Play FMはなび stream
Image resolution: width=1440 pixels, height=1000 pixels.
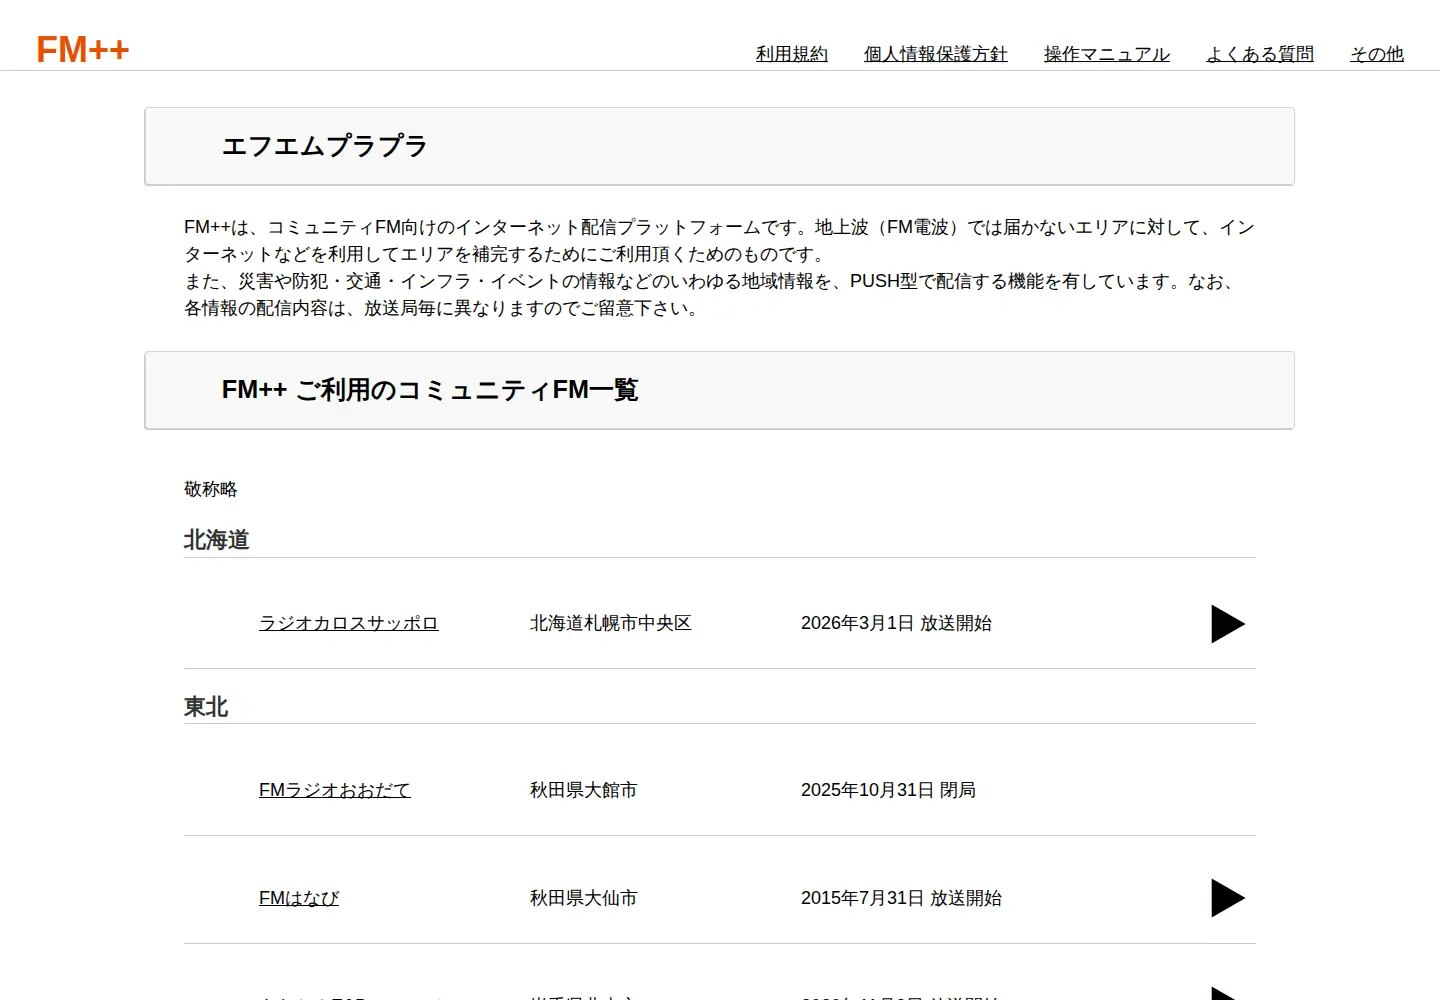[1228, 898]
